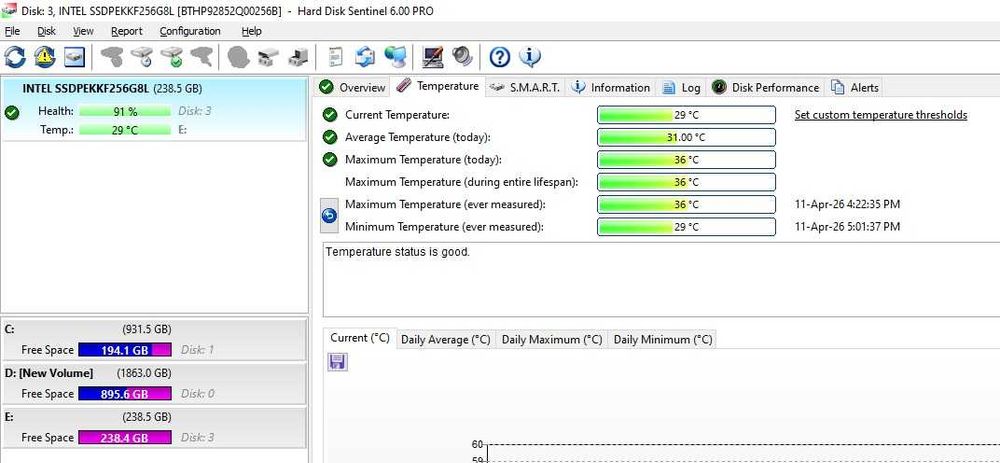Image resolution: width=1000 pixels, height=463 pixels.
Task: Open the Disk menu
Action: point(46,31)
